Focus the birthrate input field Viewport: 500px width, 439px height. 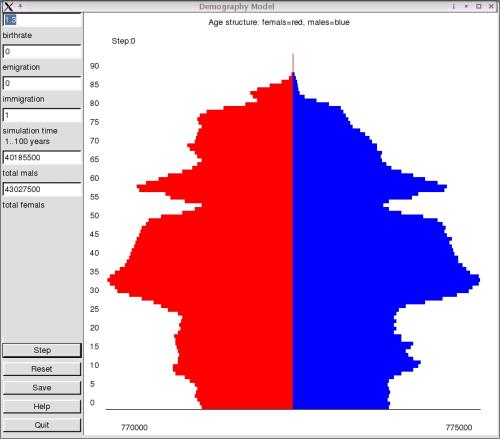pyautogui.click(x=42, y=20)
